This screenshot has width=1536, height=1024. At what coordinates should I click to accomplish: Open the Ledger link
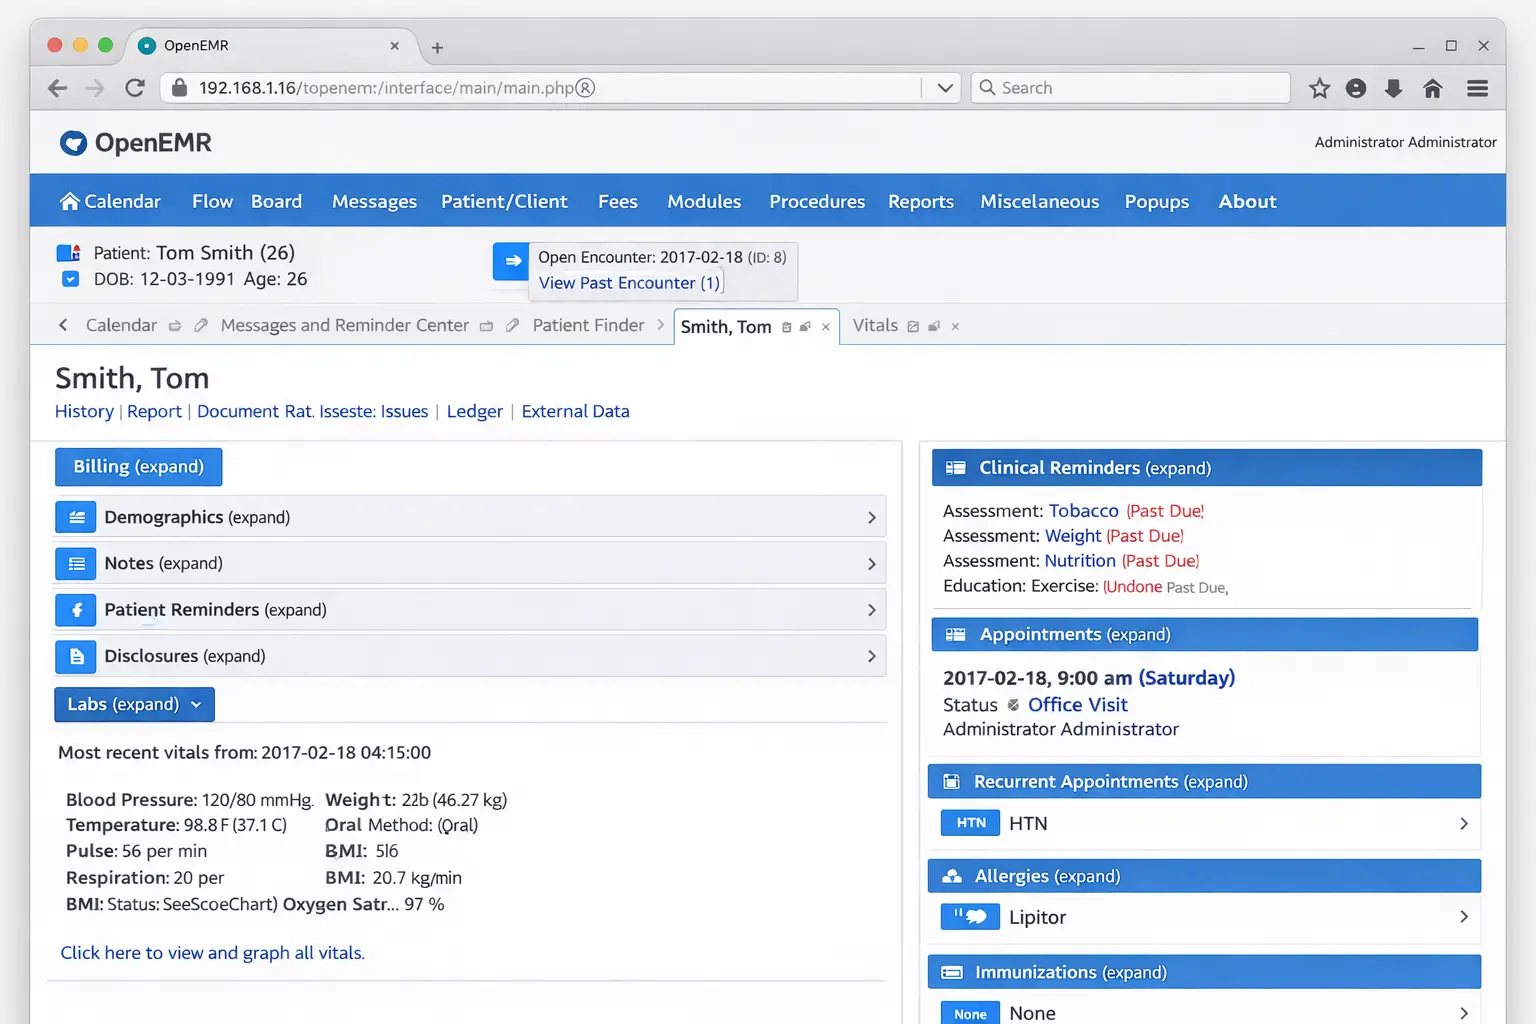(475, 411)
